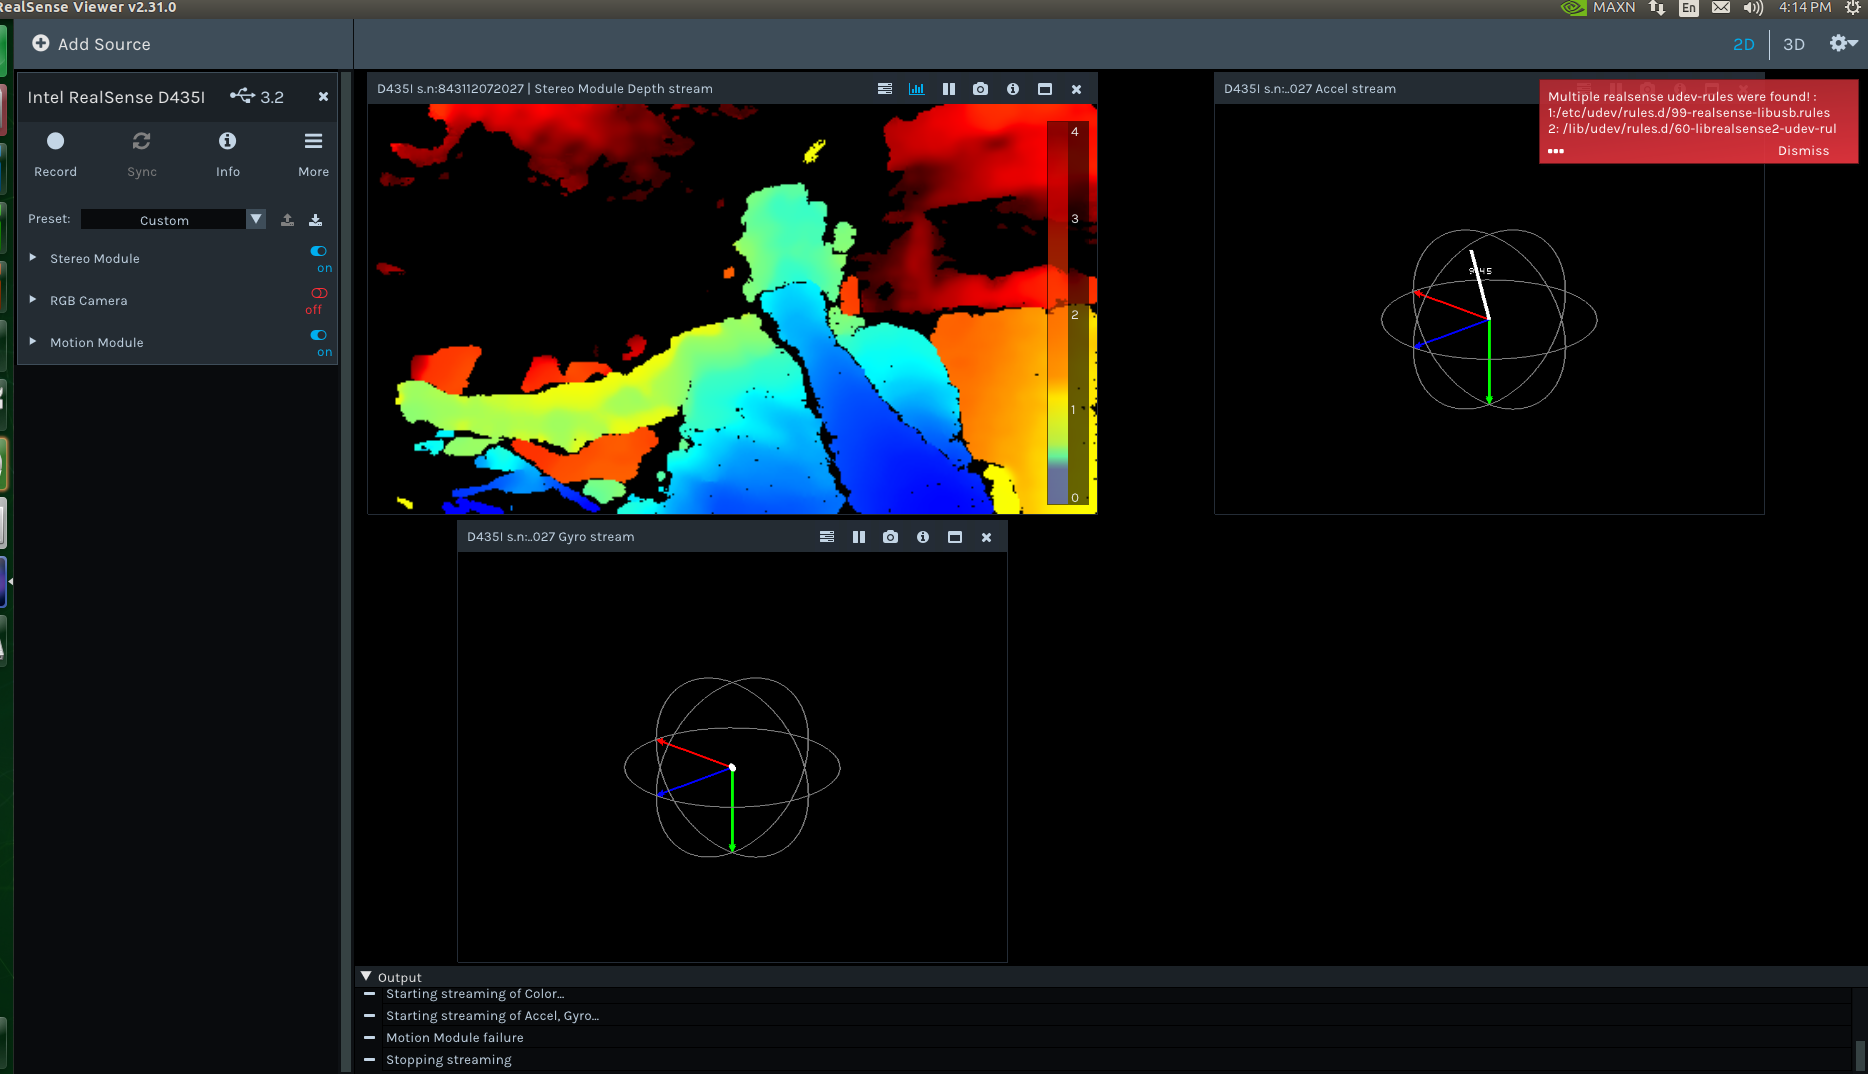
Task: Expand the Stereo Module section
Action: click(x=33, y=258)
